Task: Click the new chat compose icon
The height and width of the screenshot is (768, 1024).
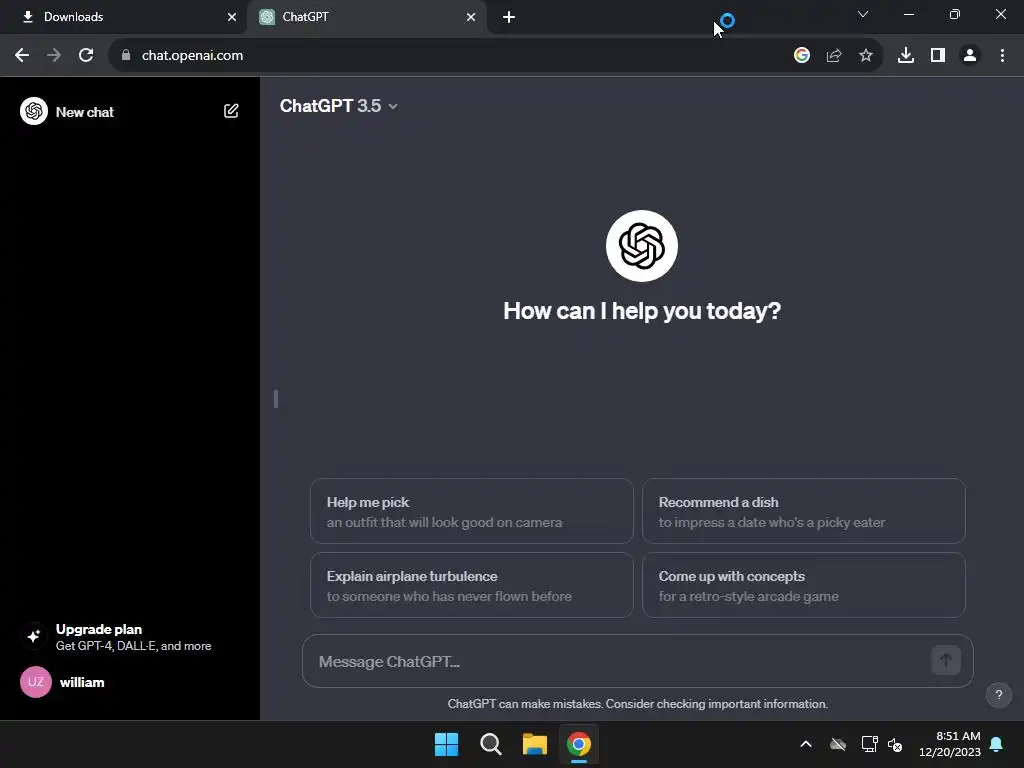Action: click(x=231, y=111)
